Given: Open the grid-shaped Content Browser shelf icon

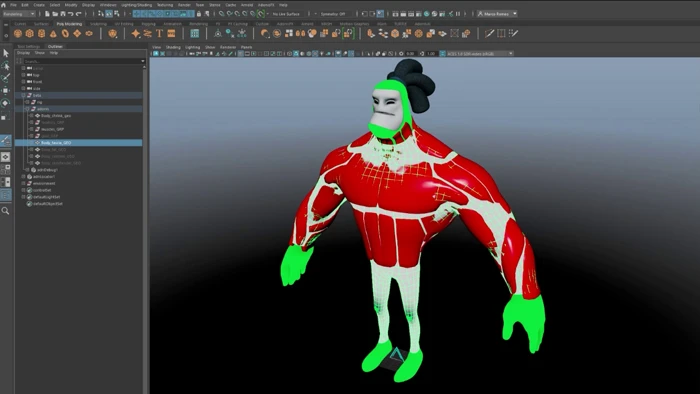Looking at the screenshot, I should tap(195, 33).
